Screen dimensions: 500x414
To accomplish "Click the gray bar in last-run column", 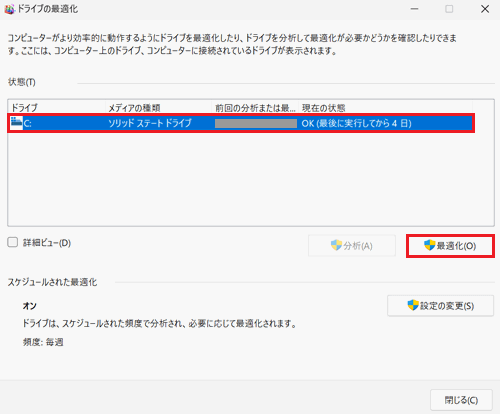I will (x=256, y=124).
